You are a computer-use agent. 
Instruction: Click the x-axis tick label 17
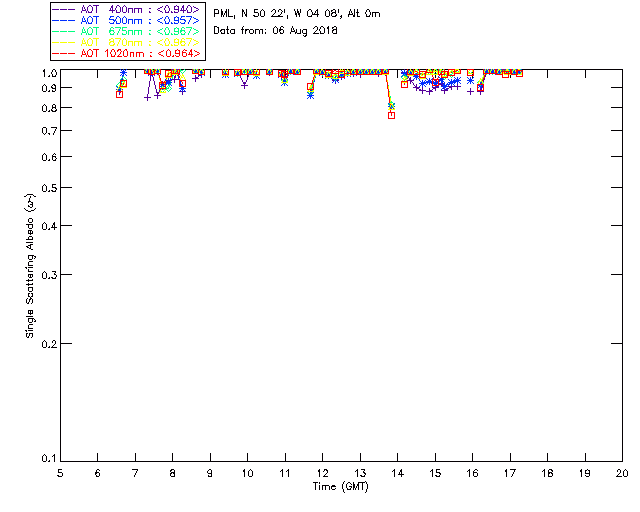(x=510, y=473)
